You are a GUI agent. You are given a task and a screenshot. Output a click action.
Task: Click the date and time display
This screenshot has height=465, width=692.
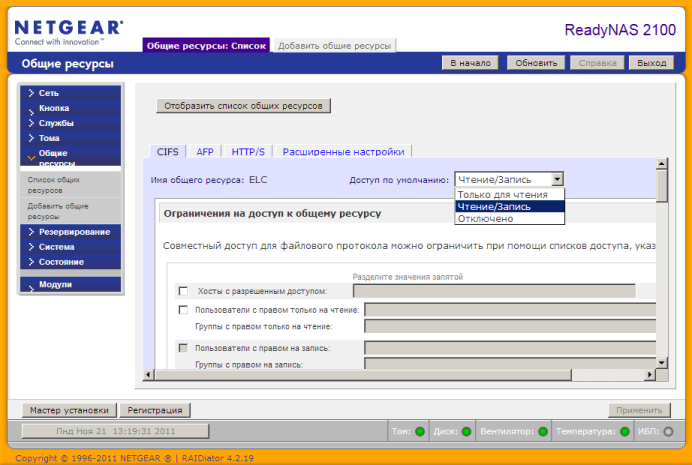coord(115,431)
